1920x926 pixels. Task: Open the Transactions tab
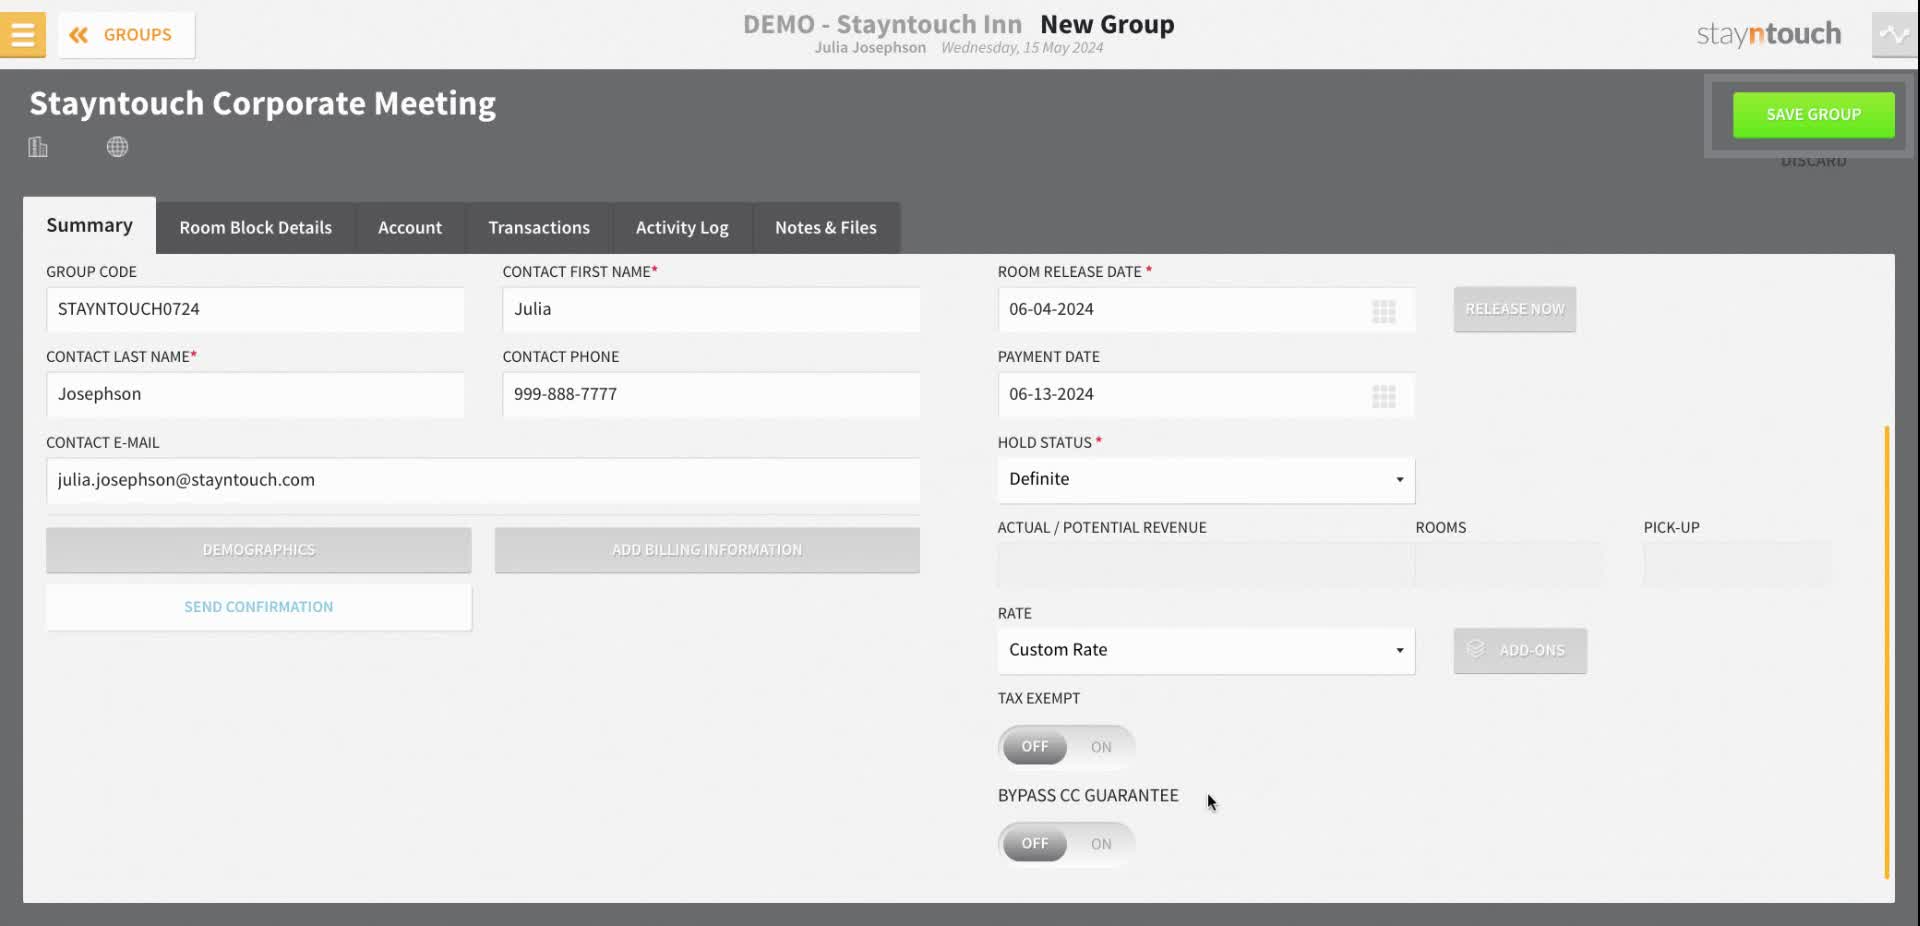[539, 228]
